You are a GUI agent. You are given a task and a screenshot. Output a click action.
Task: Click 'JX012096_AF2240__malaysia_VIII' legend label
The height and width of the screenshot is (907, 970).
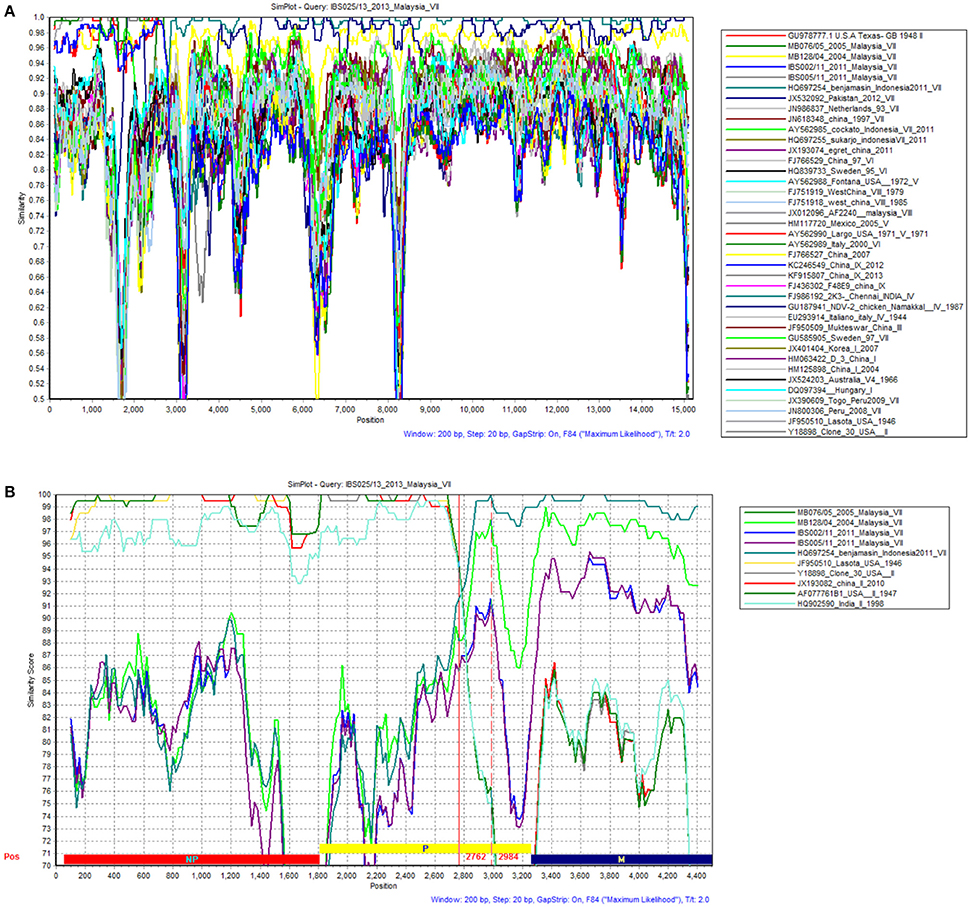tap(850, 213)
